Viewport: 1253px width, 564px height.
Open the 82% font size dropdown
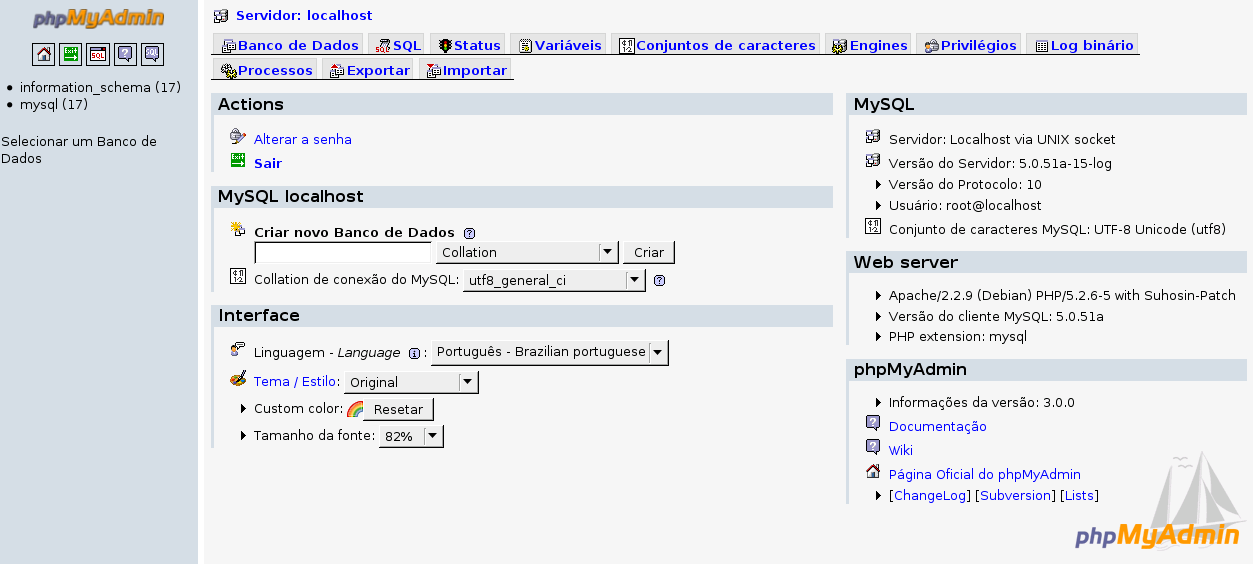pyautogui.click(x=411, y=436)
